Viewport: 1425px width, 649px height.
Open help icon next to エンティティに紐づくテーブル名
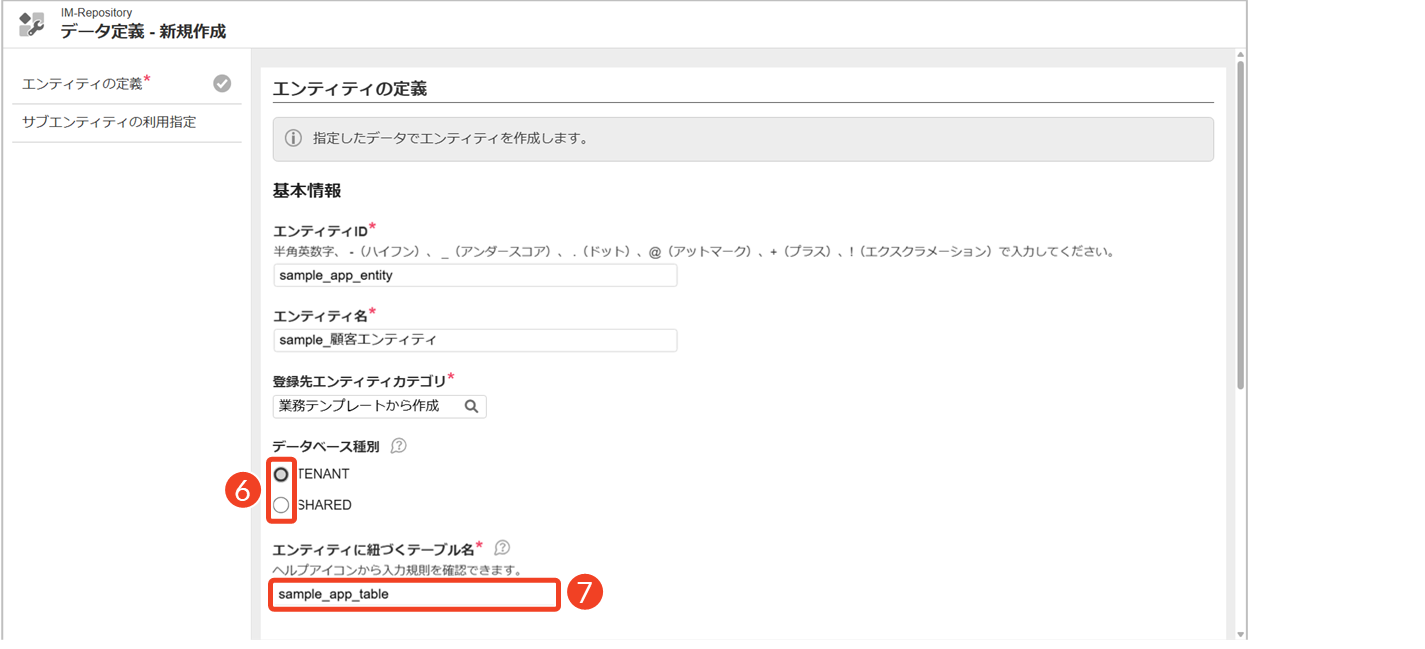(x=503, y=548)
